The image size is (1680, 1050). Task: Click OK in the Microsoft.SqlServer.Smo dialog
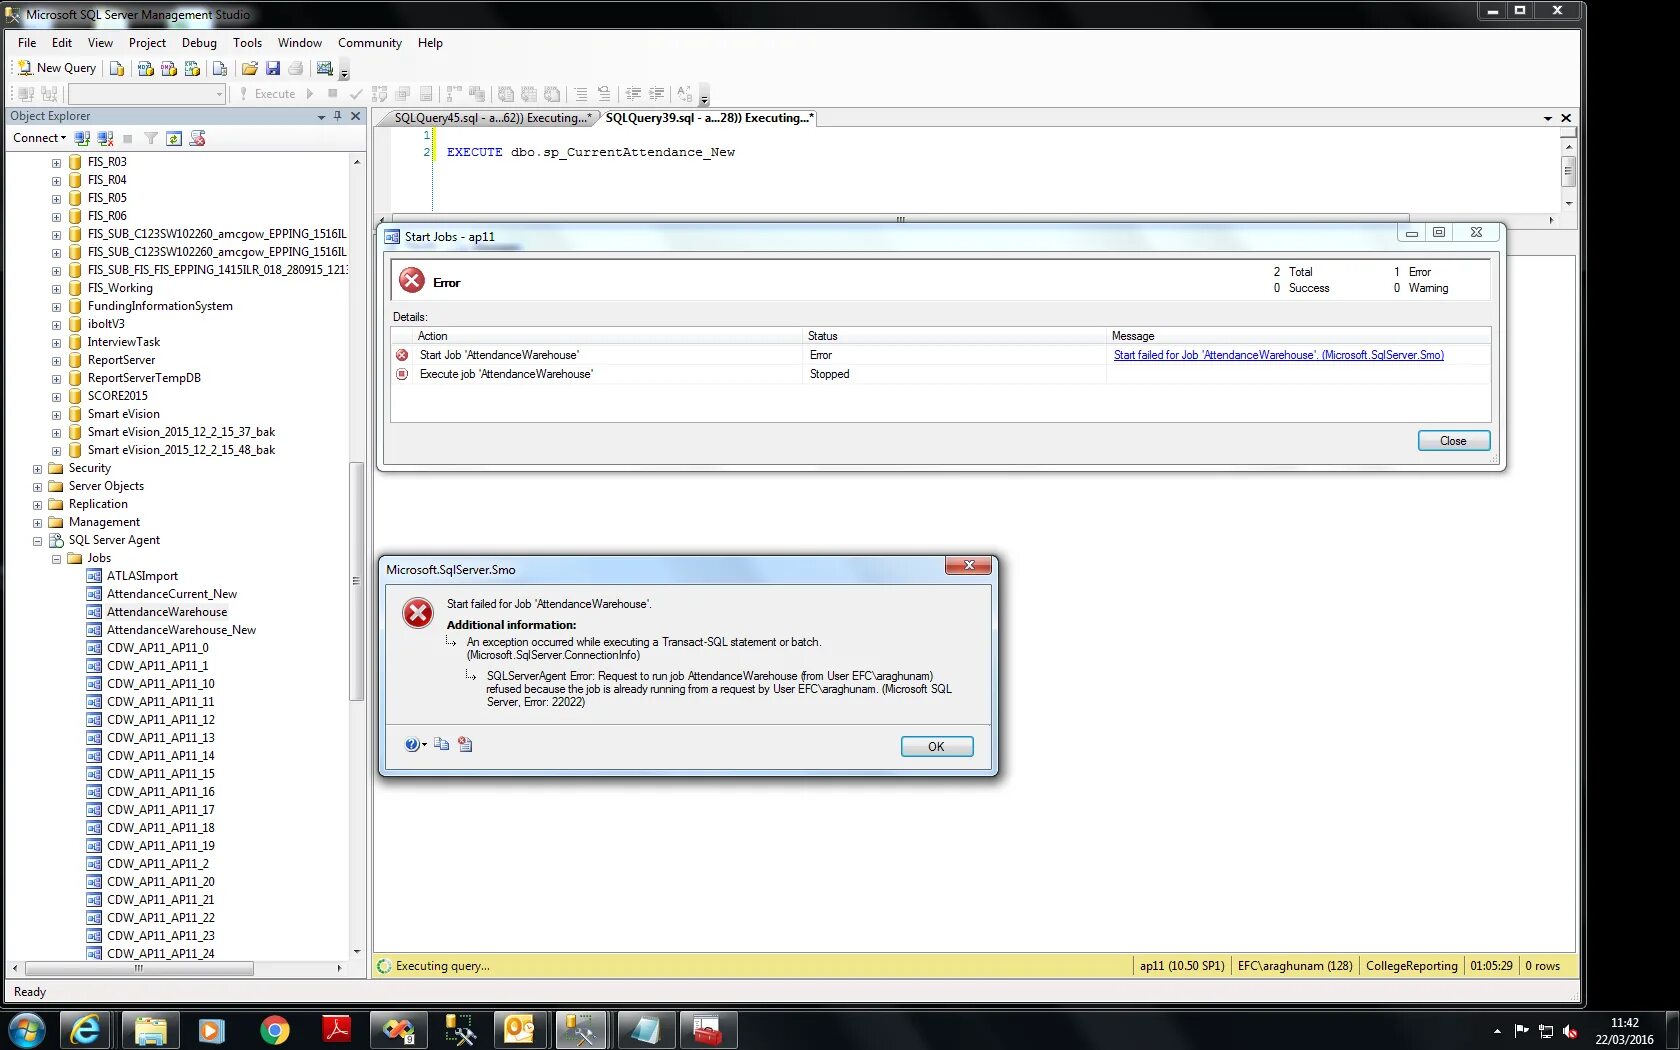(936, 747)
